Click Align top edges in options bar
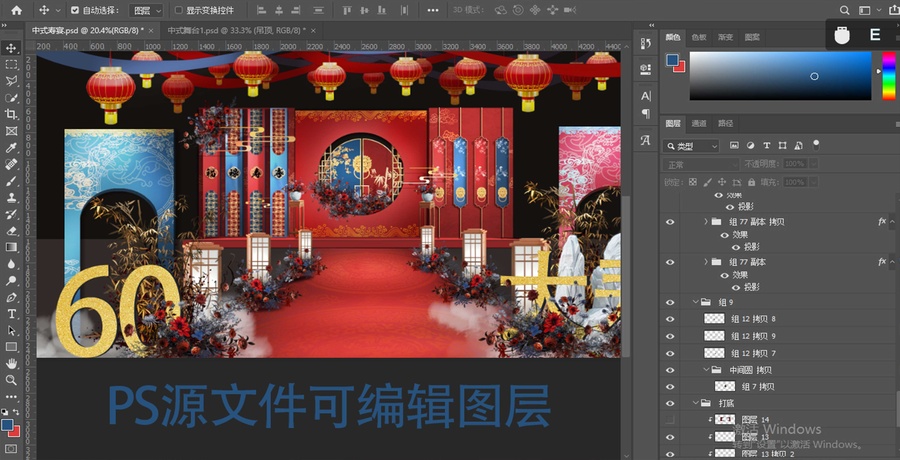Screen dimensions: 900x460 click(x=347, y=10)
